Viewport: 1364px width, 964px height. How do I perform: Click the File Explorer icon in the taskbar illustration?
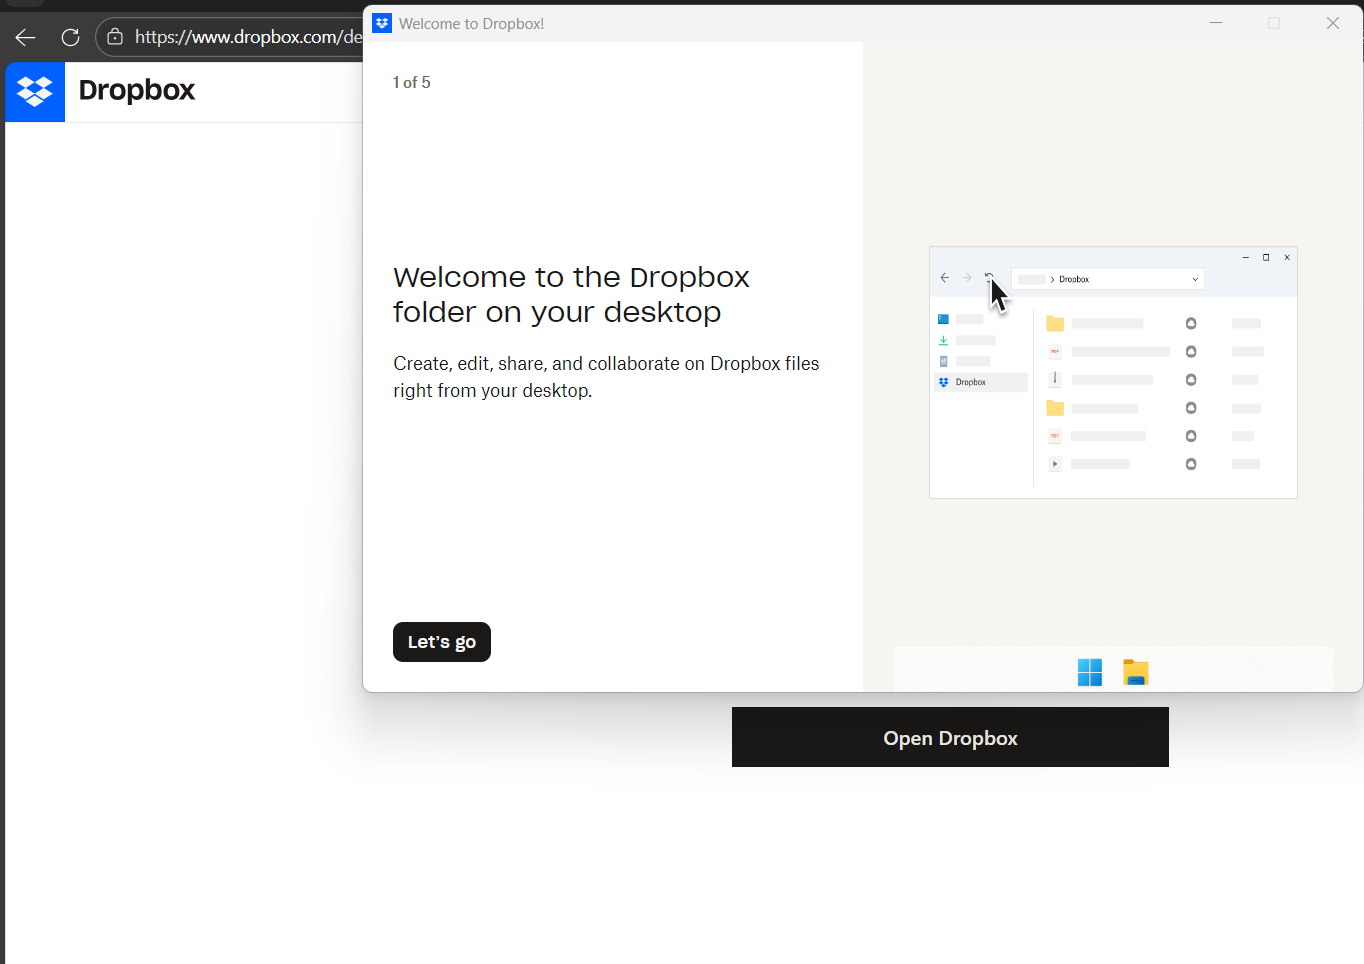pyautogui.click(x=1136, y=671)
